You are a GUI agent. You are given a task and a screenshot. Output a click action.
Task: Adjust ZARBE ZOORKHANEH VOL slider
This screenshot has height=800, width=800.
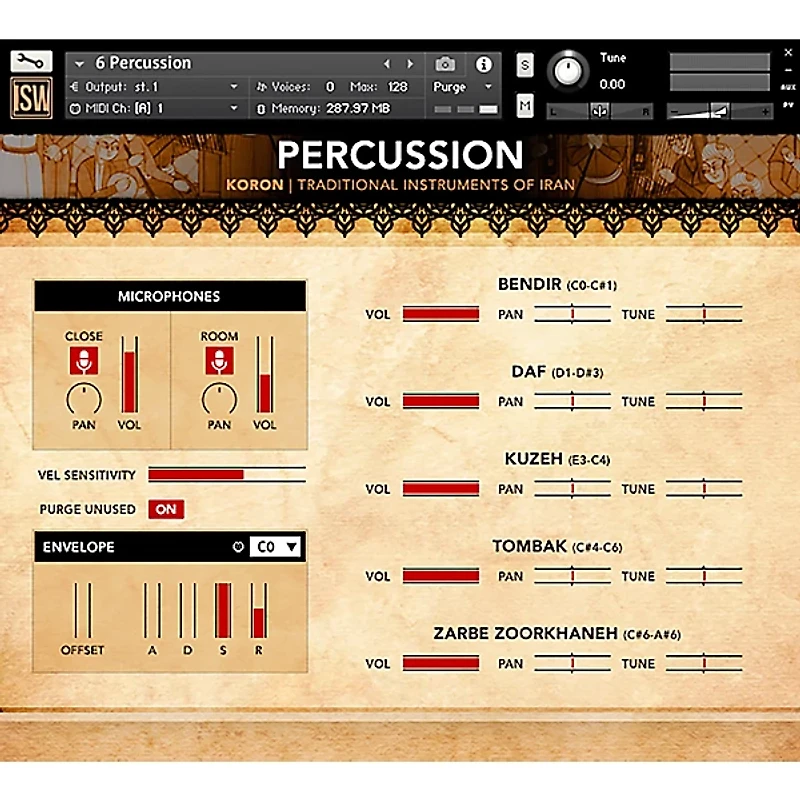coord(441,663)
